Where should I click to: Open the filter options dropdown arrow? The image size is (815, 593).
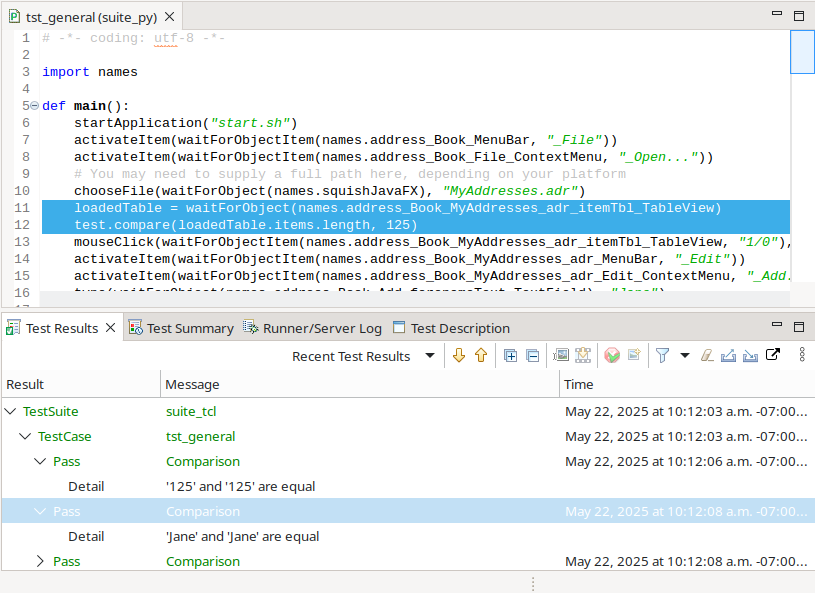[x=685, y=356]
